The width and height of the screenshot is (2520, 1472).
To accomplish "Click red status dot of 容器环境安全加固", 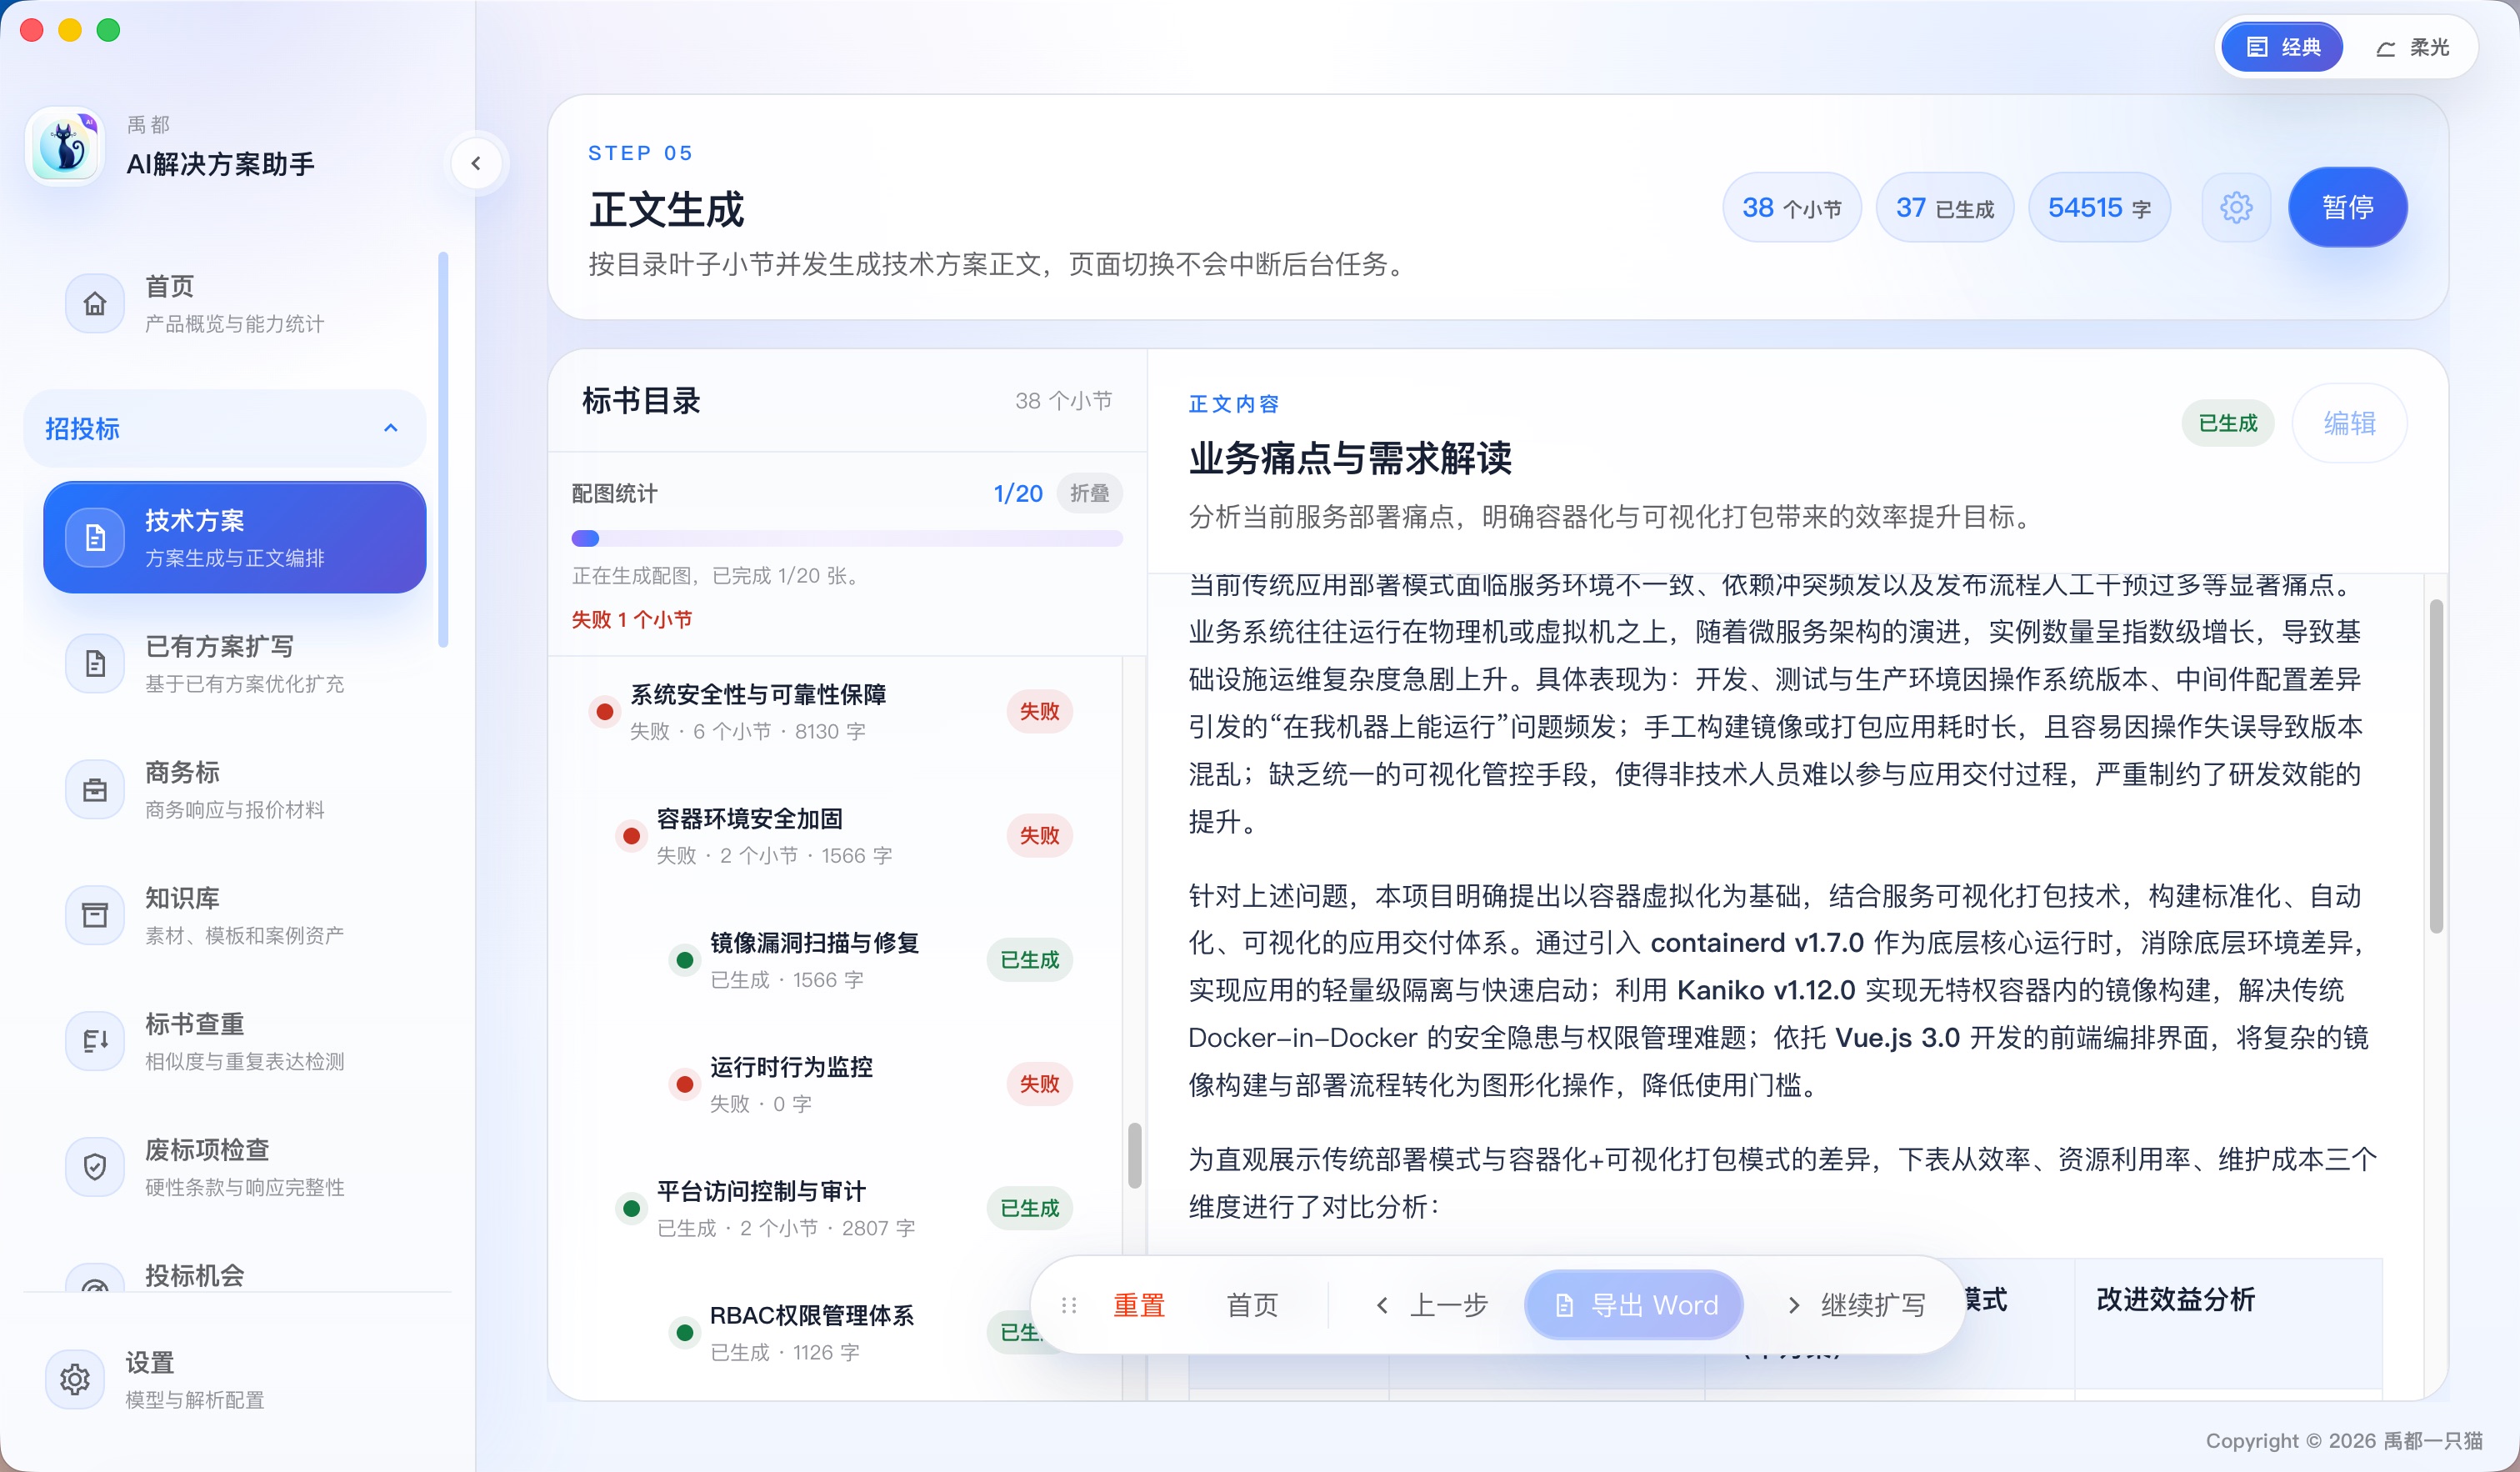I will [x=631, y=836].
